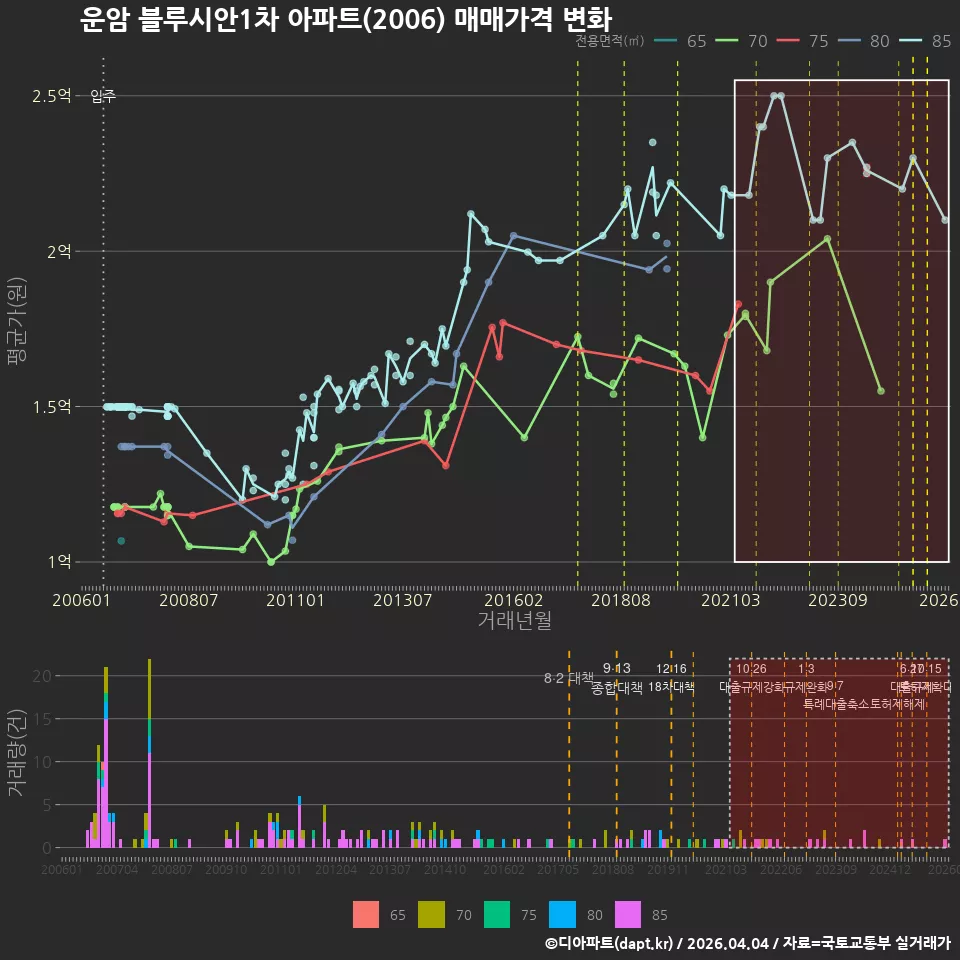Click the 70 olive legend swatch

click(431, 914)
